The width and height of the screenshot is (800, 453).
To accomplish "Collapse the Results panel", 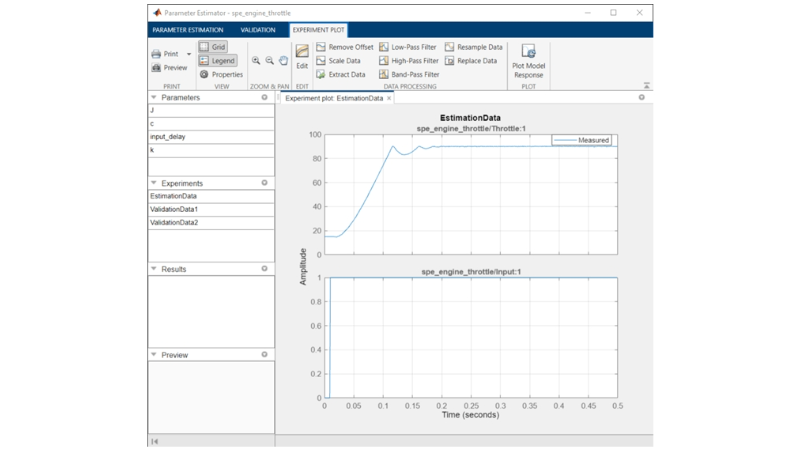I will [154, 269].
